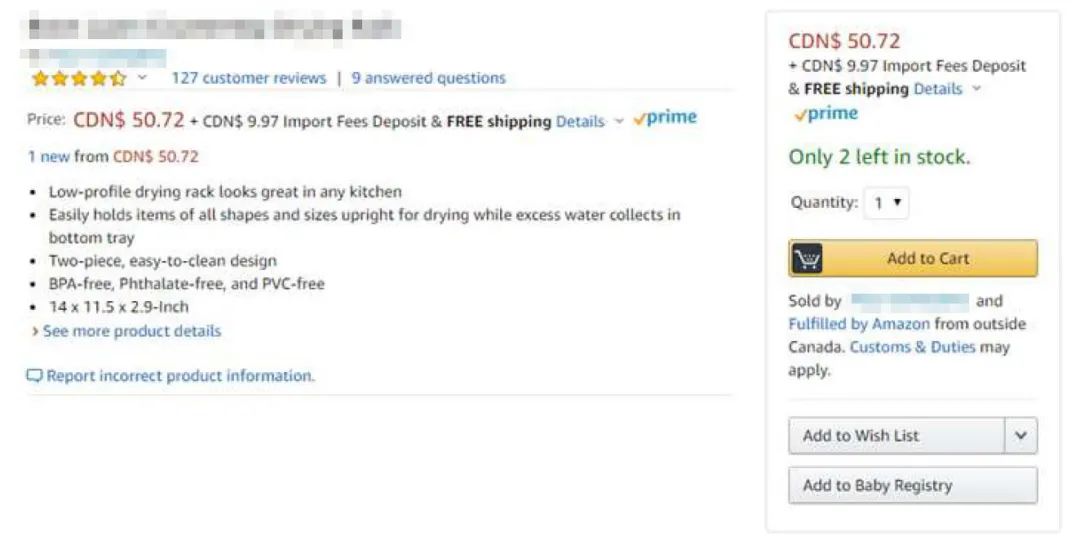
Task: Click the Prime logo in the buy box
Action: [826, 114]
